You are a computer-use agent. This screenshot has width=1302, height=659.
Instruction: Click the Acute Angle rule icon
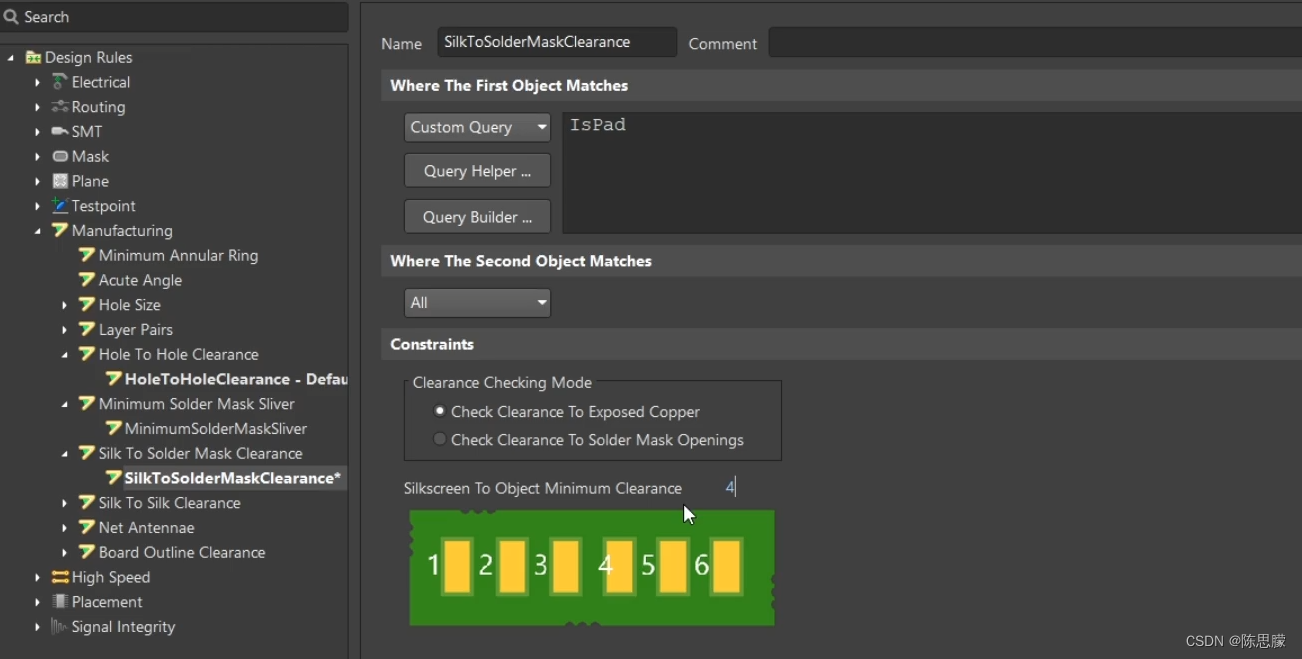pyautogui.click(x=87, y=280)
